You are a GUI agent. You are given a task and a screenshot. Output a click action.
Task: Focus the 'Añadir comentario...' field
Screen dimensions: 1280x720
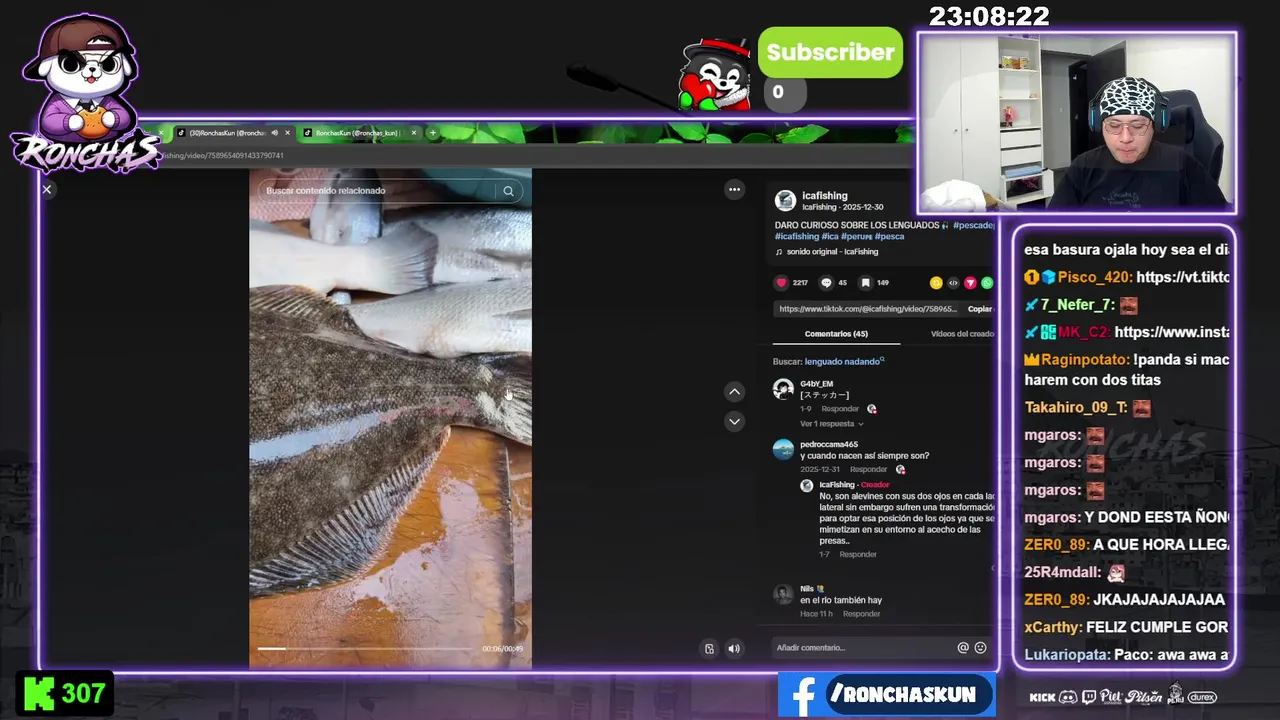tap(862, 648)
